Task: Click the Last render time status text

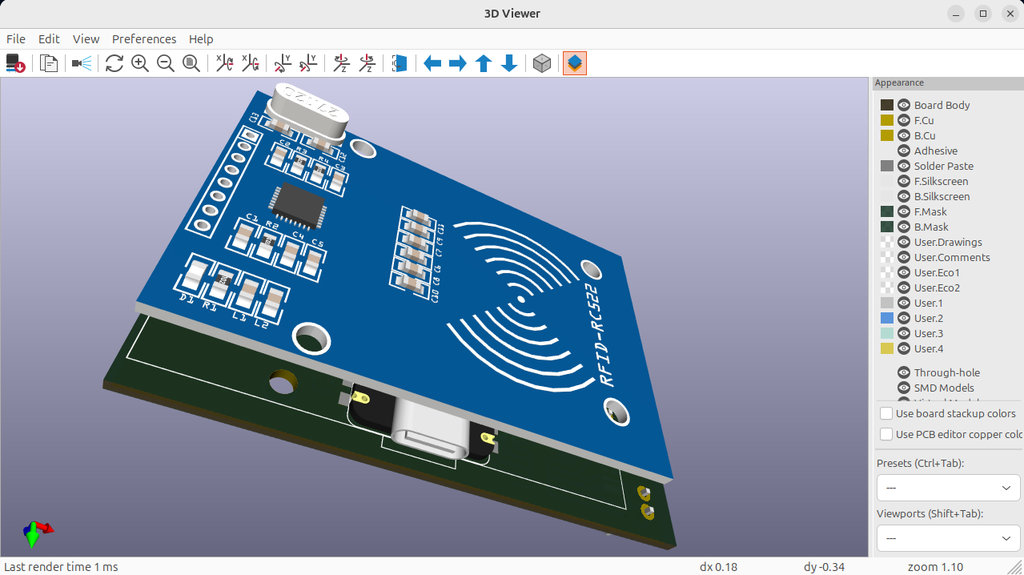Action: click(x=61, y=567)
